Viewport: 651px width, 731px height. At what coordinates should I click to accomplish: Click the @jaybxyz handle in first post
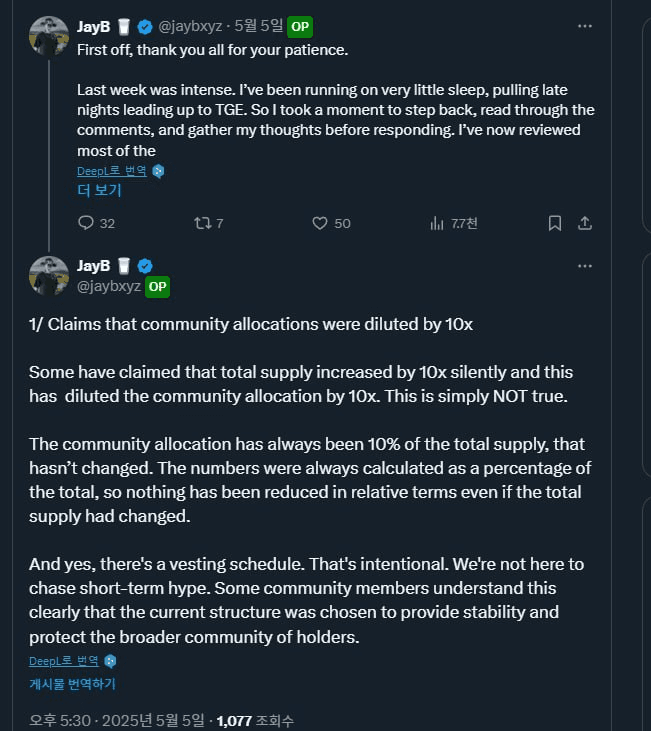coord(190,26)
